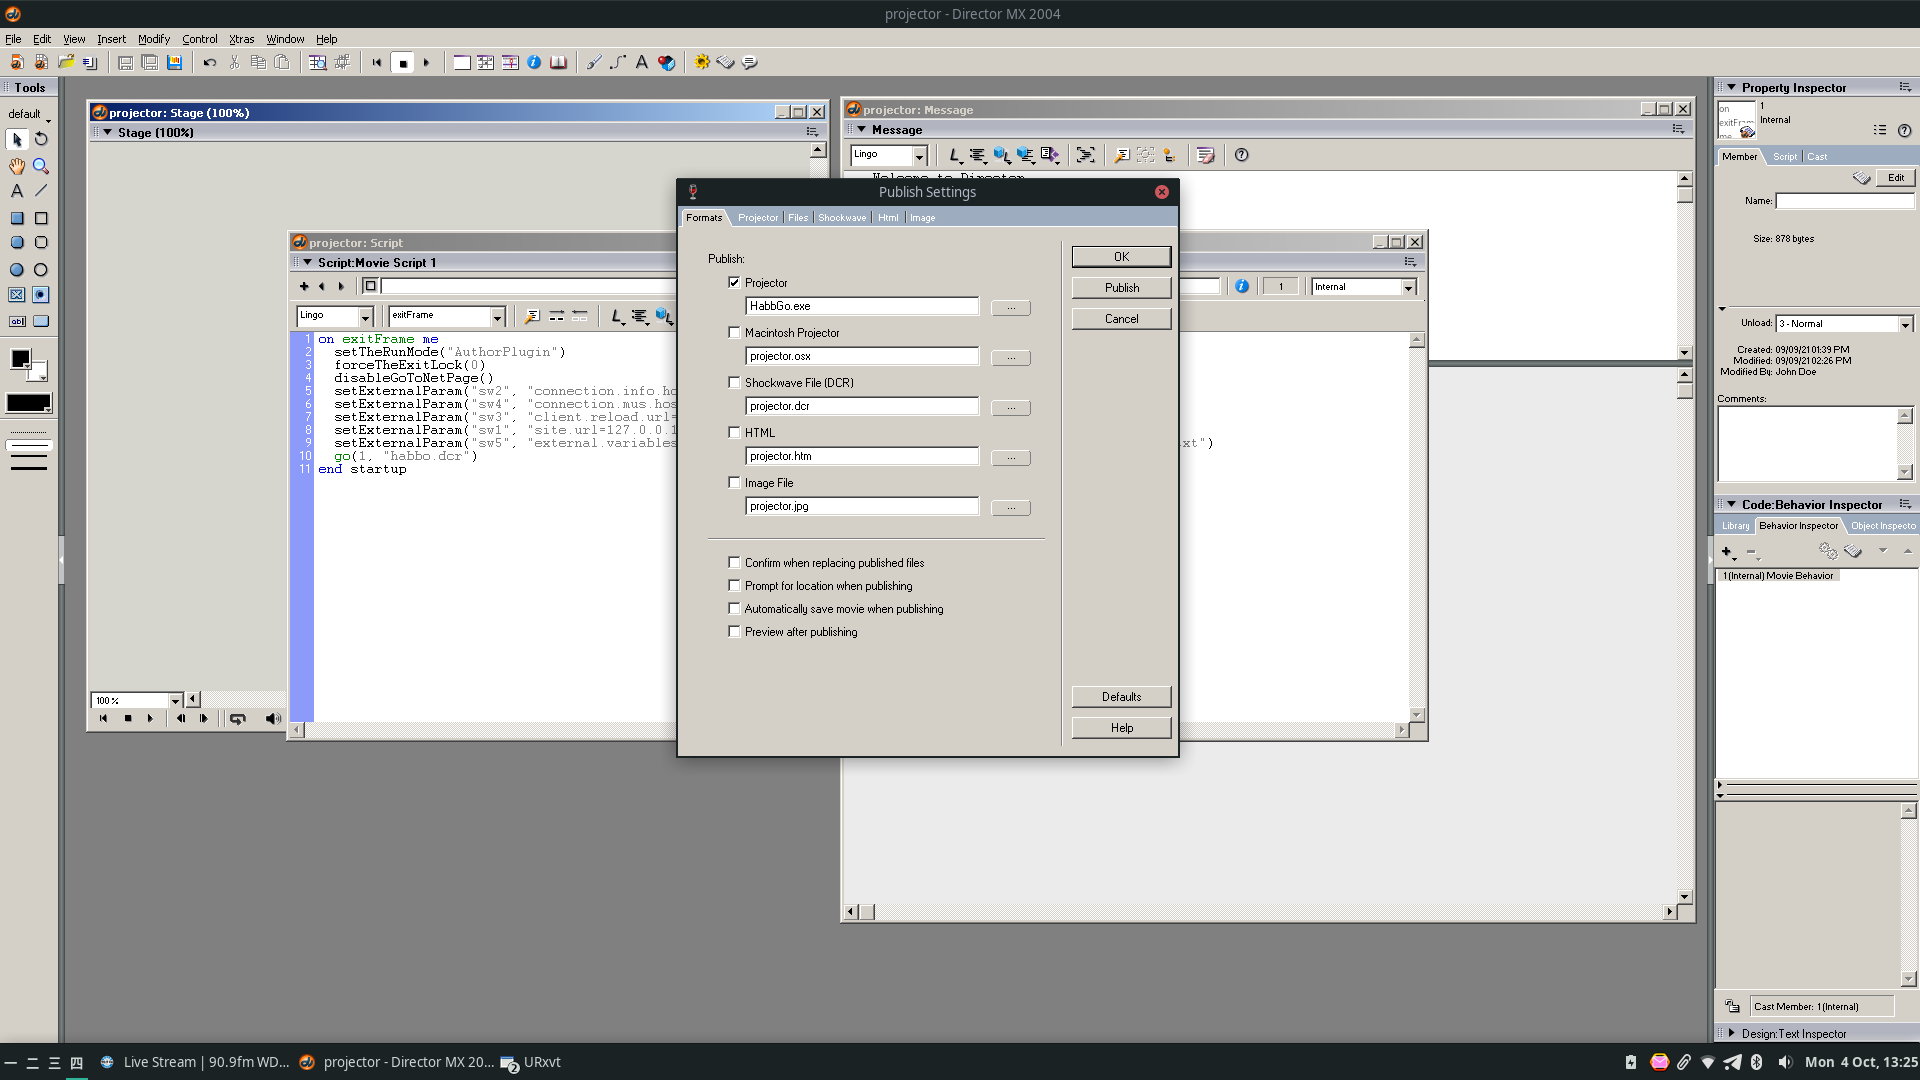
Task: Click the Rewind playback button in toolbar
Action: 377,62
